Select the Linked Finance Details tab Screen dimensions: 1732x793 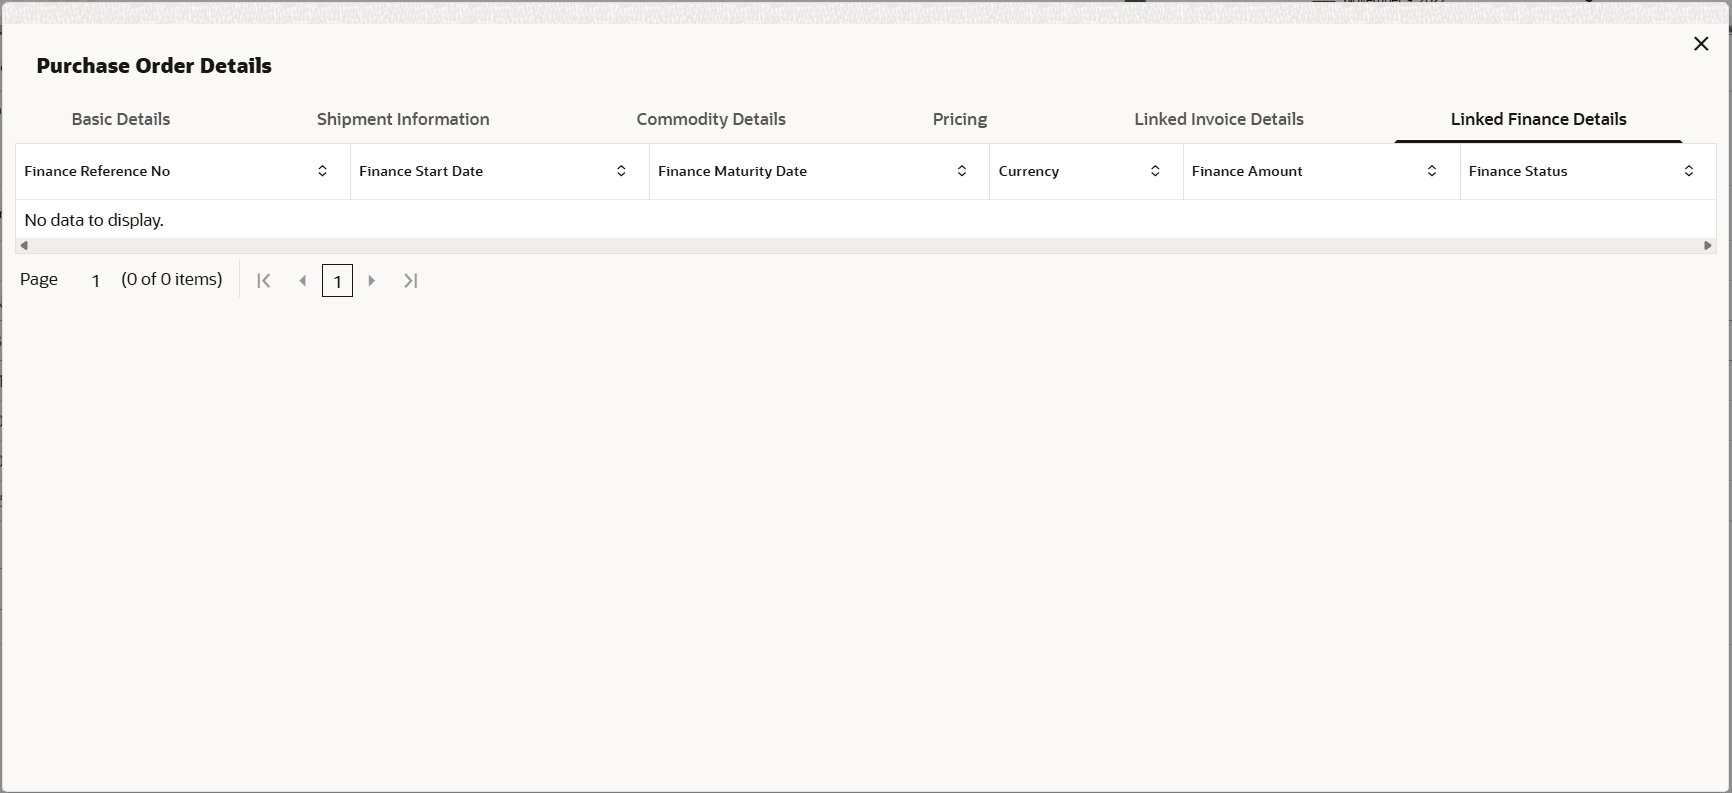click(1539, 119)
